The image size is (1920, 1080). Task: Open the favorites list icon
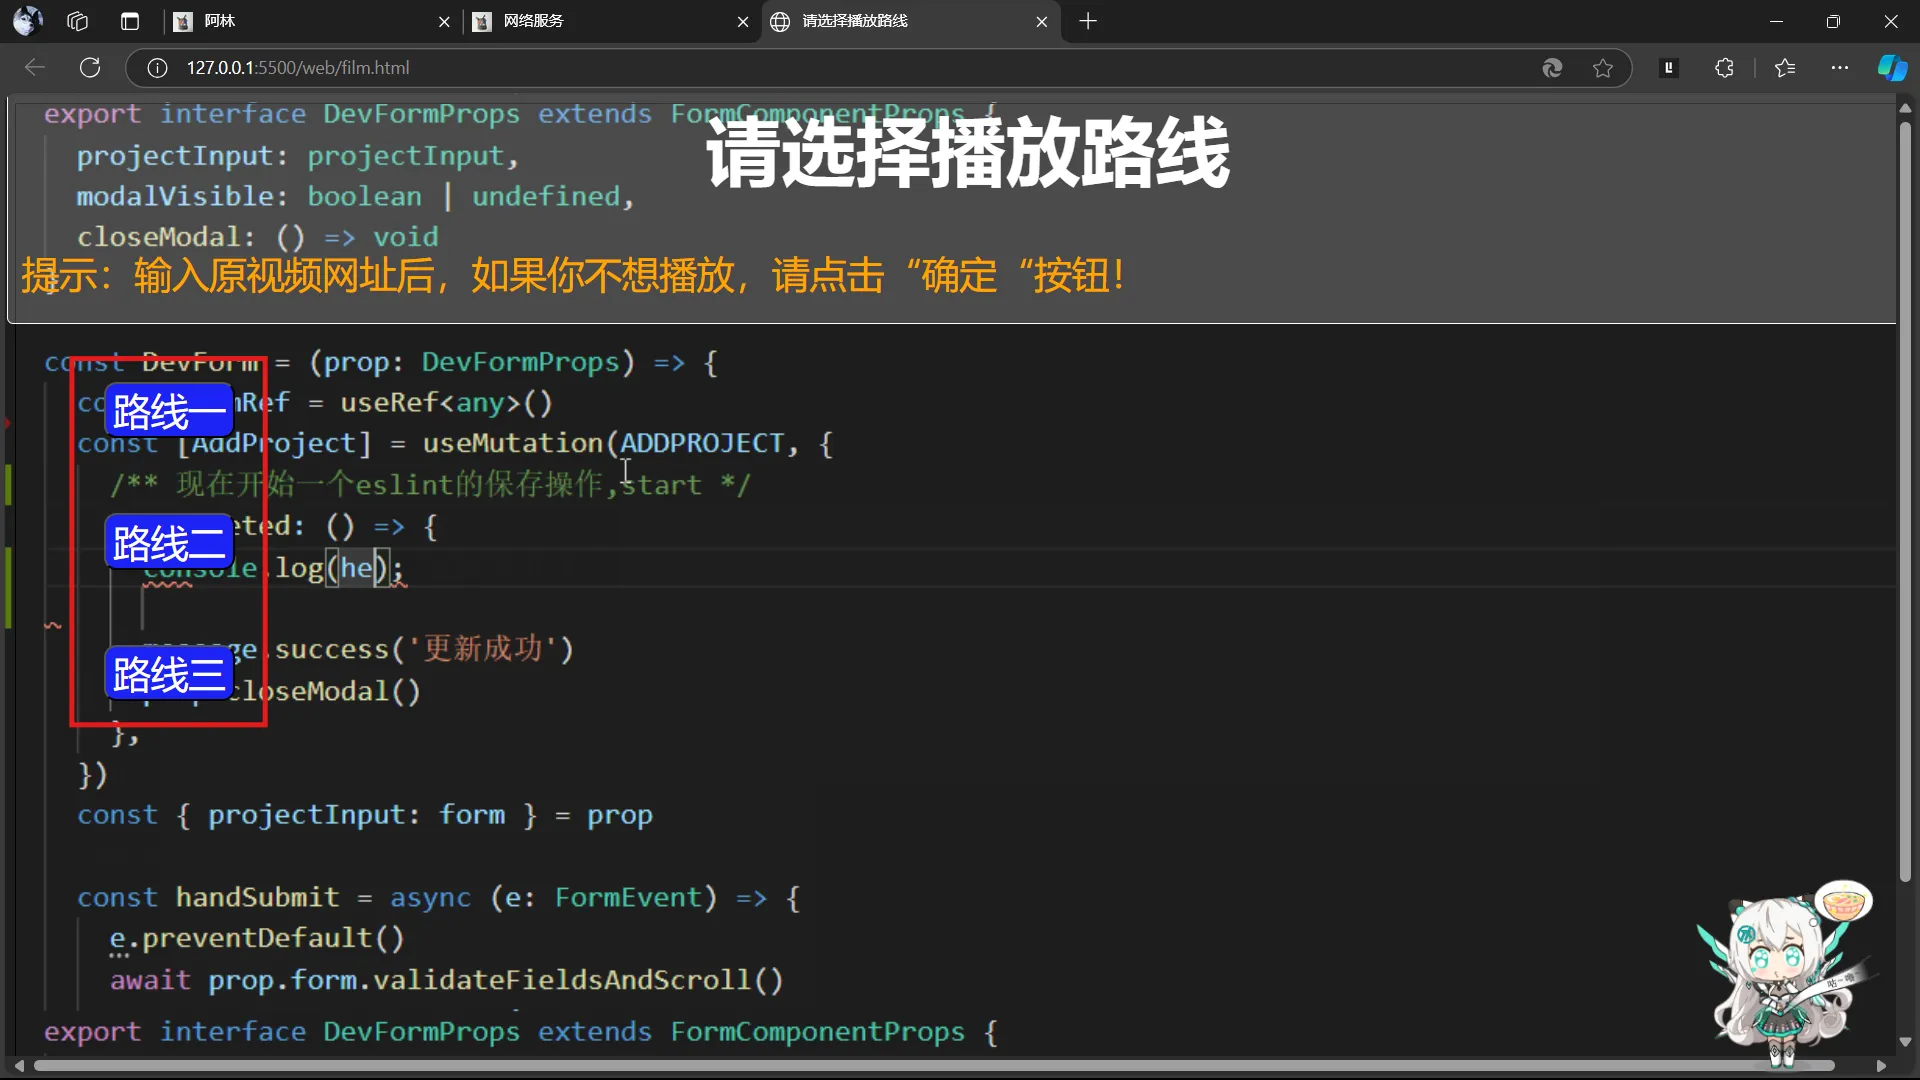[1785, 68]
